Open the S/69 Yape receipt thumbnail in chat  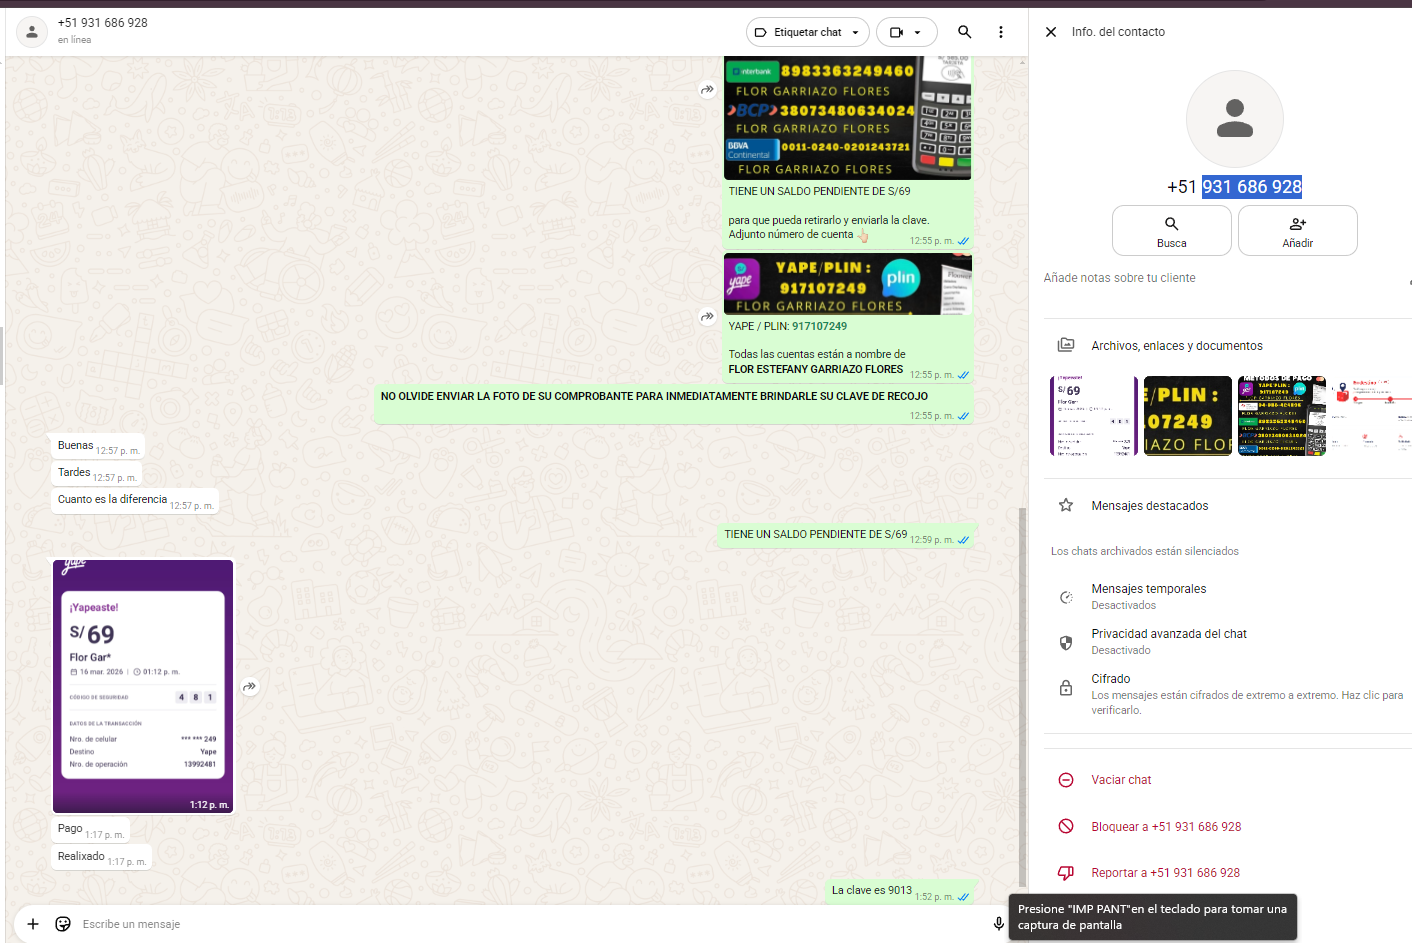point(143,686)
